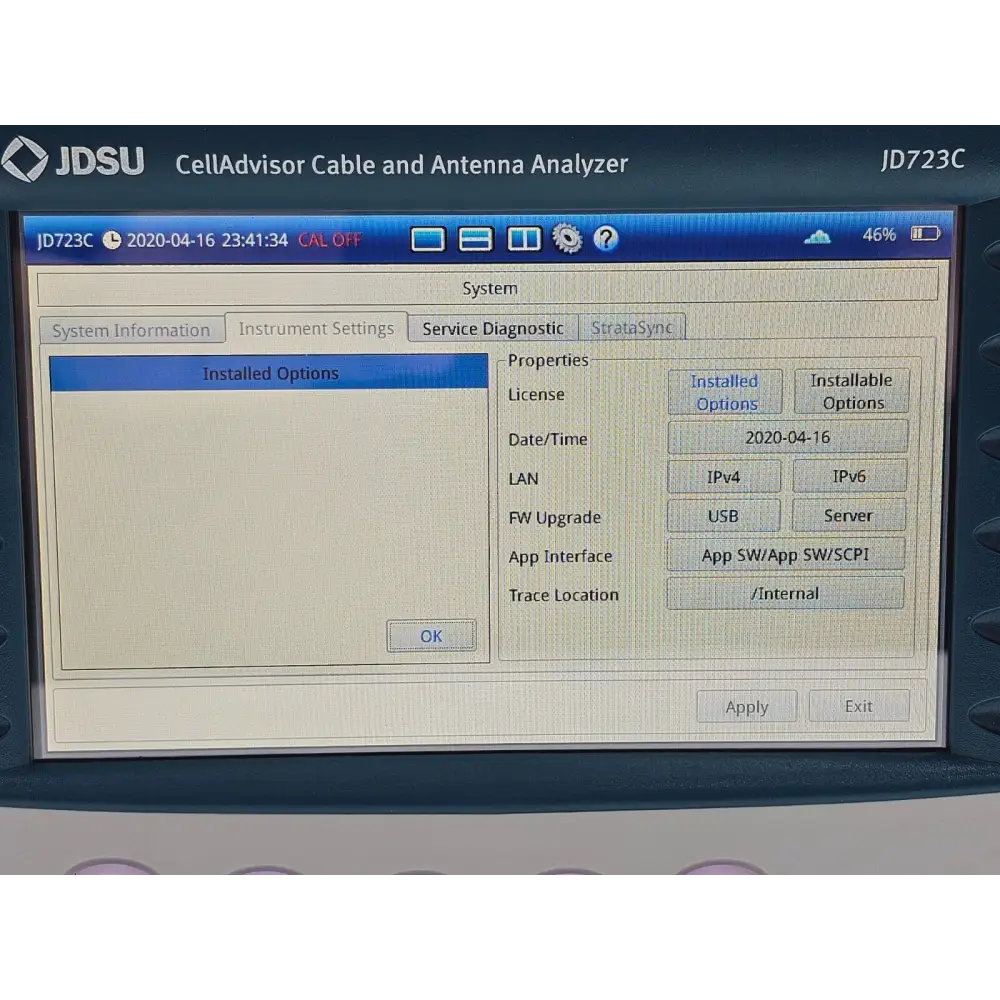
Task: Click the App Interface label
Action: pos(561,557)
